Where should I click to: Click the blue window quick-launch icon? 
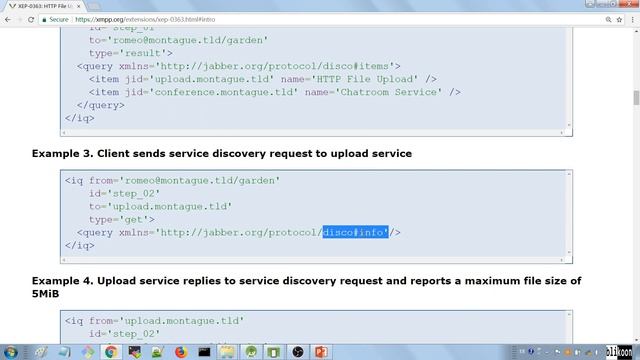tap(64, 352)
